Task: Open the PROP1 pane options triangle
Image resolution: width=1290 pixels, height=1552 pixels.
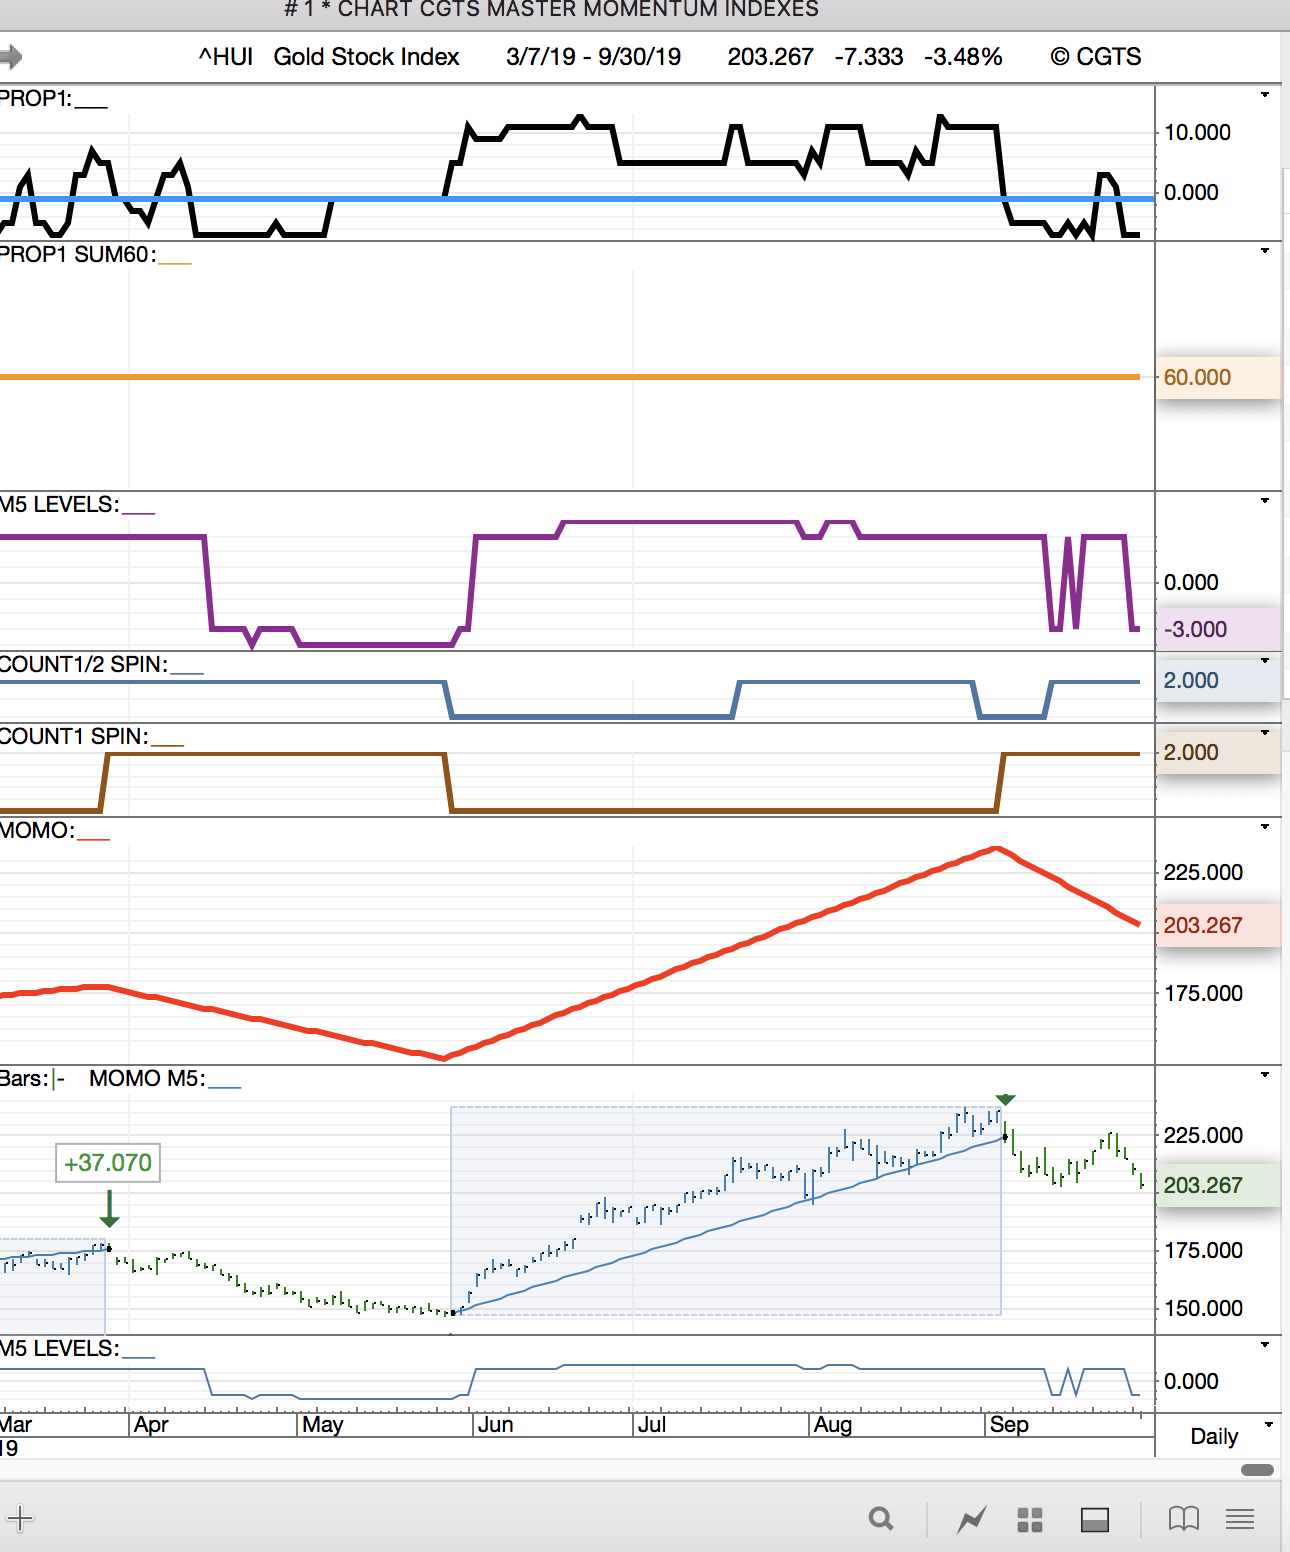Action: [x=1265, y=95]
